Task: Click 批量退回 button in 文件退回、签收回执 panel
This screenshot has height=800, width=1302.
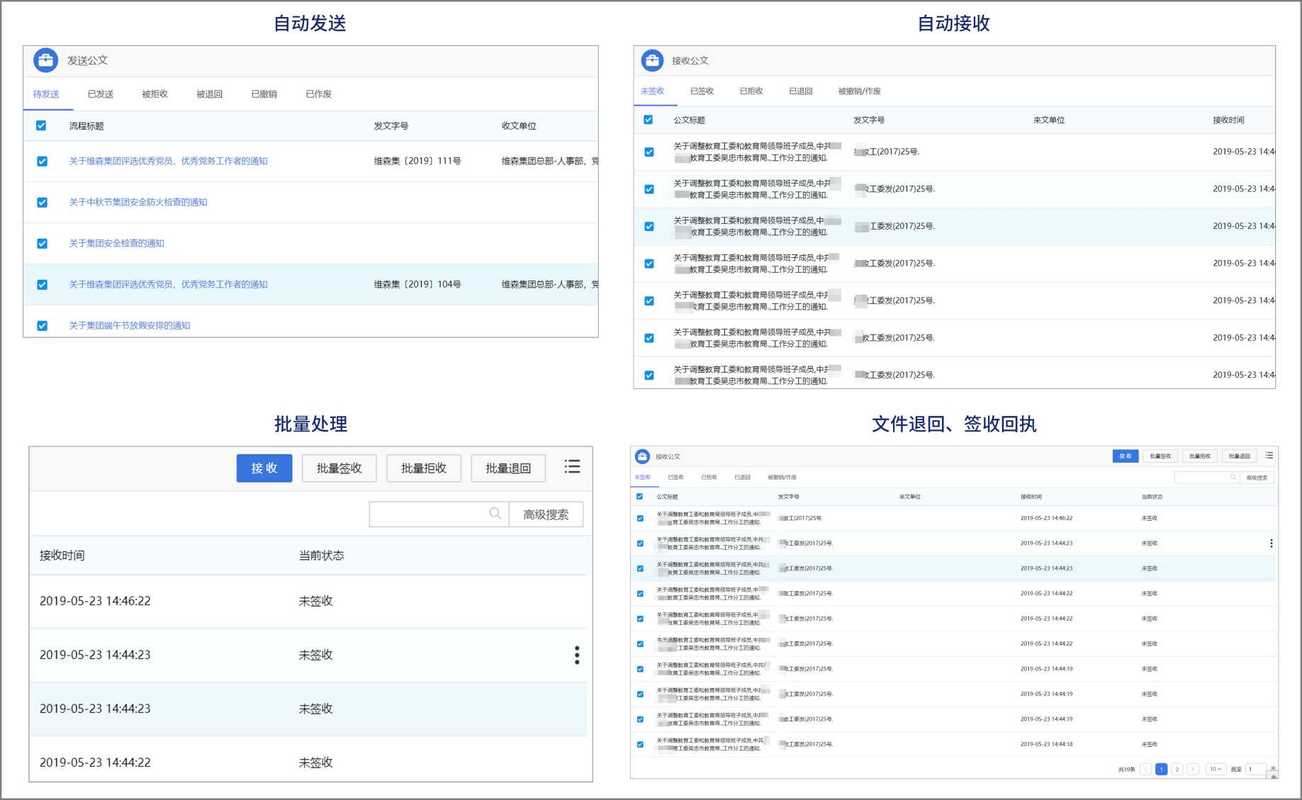Action: pos(1239,456)
